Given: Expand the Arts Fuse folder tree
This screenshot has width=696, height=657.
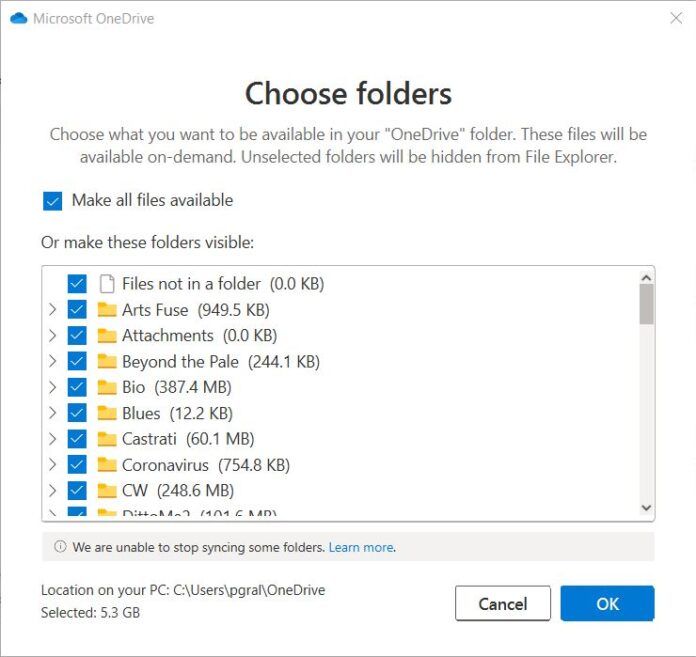Looking at the screenshot, I should (x=52, y=310).
